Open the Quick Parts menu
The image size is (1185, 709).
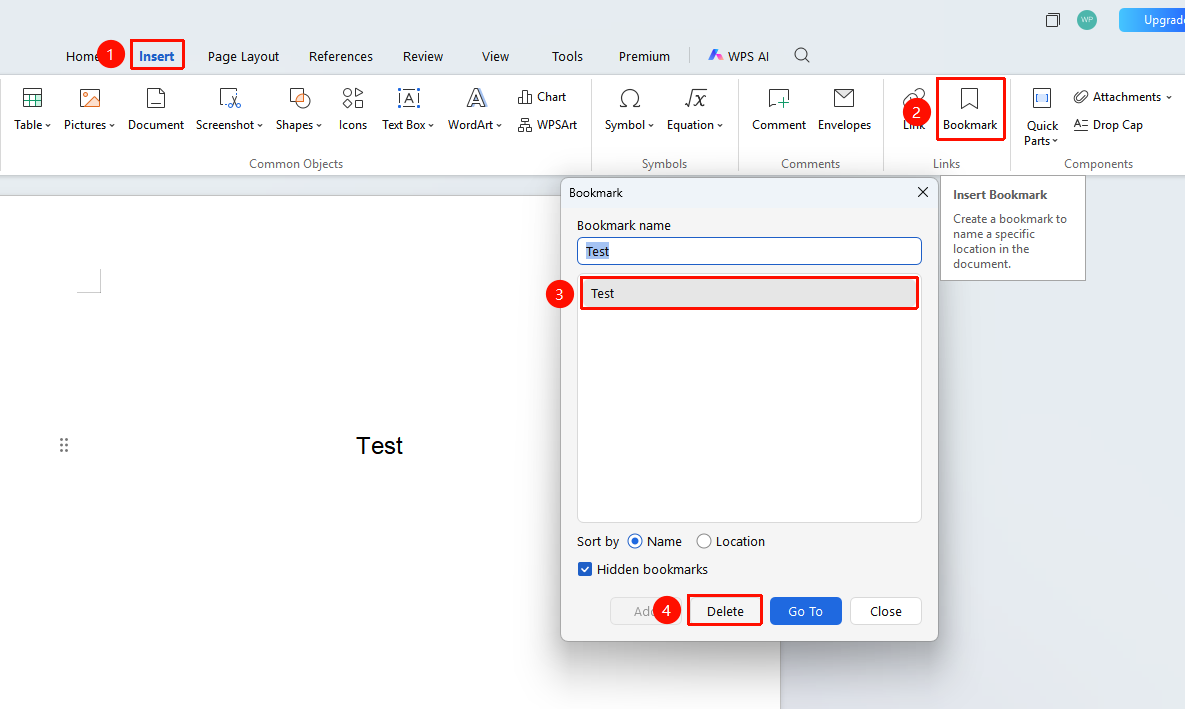[1041, 116]
